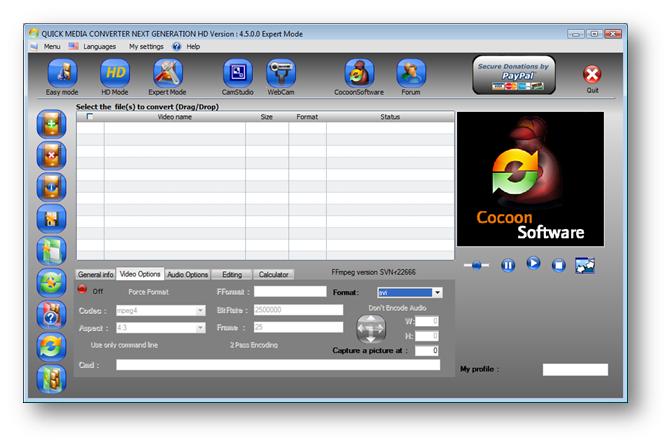Open the CocoonSoftware website icon
Screen dimensions: 672x446
coord(359,73)
